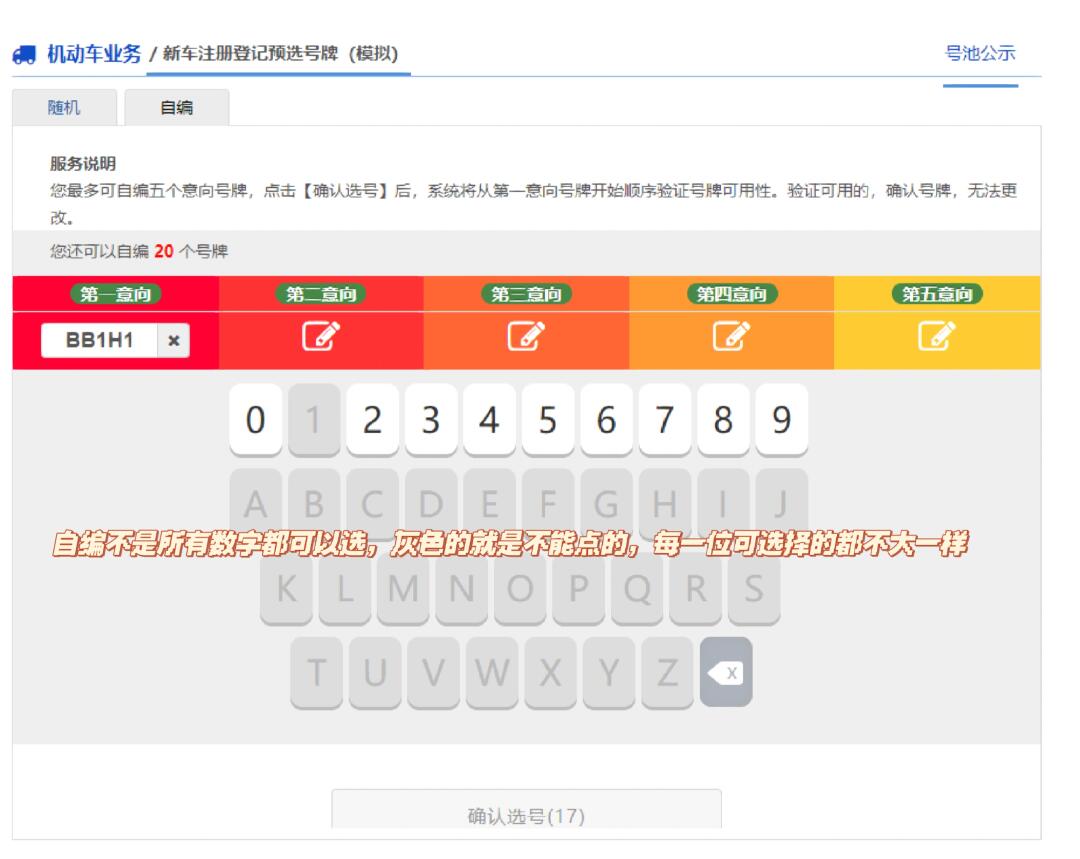Tap digit key 7
The height and width of the screenshot is (859, 1080).
pyautogui.click(x=665, y=420)
